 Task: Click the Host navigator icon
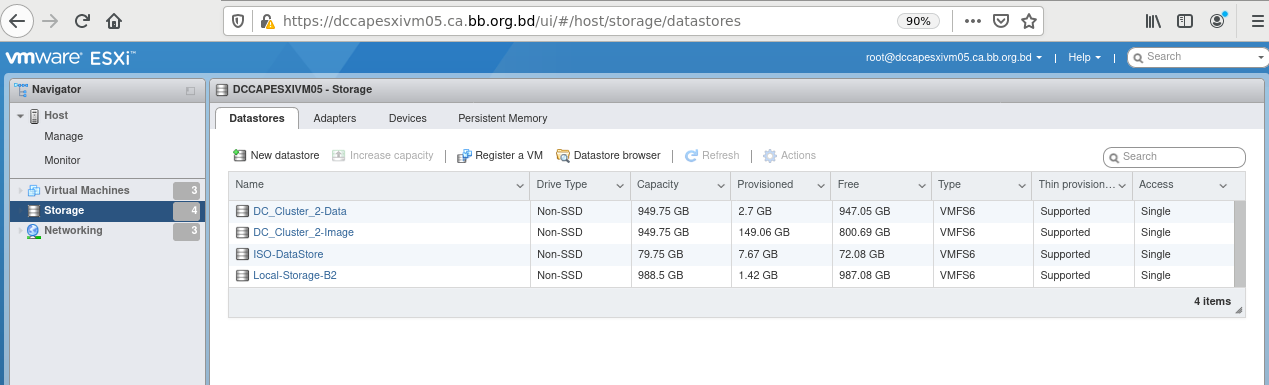point(34,116)
